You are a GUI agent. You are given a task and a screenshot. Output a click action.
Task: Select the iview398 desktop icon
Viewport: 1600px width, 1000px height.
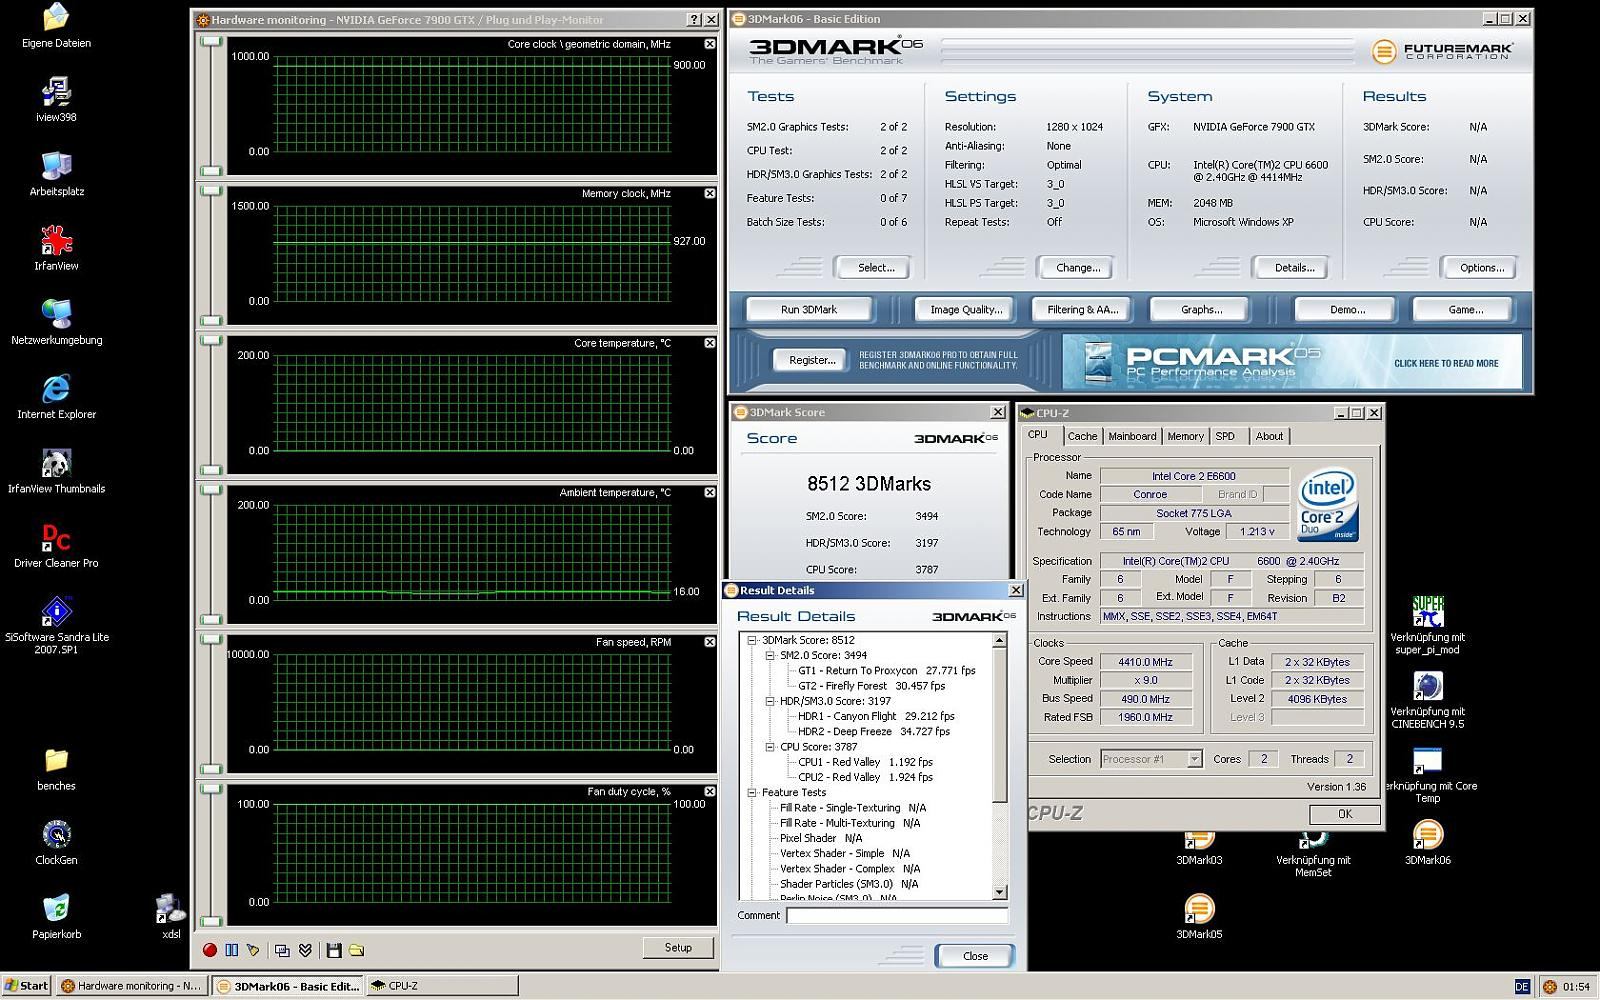56,100
